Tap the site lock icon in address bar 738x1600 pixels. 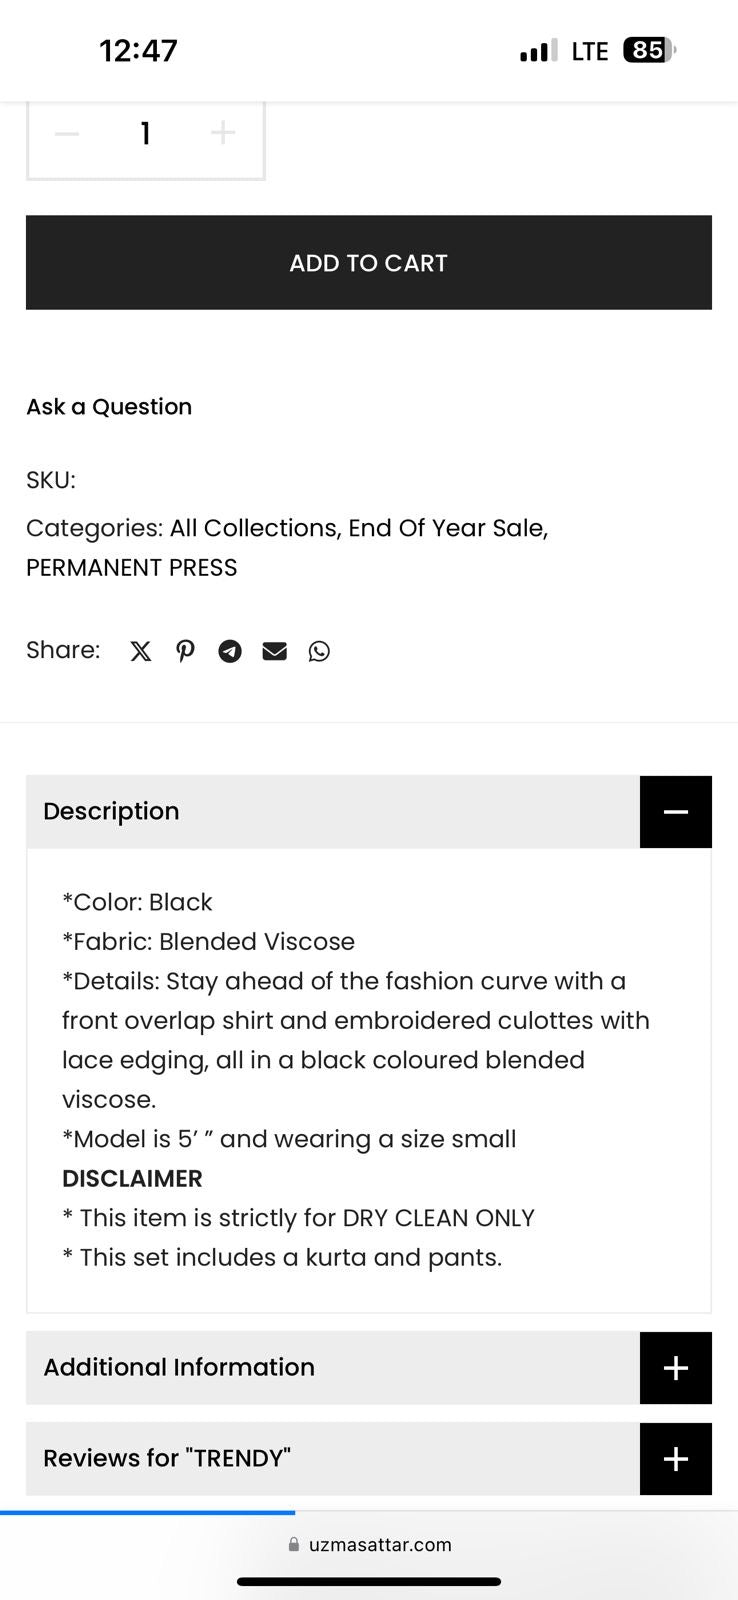tap(294, 1544)
